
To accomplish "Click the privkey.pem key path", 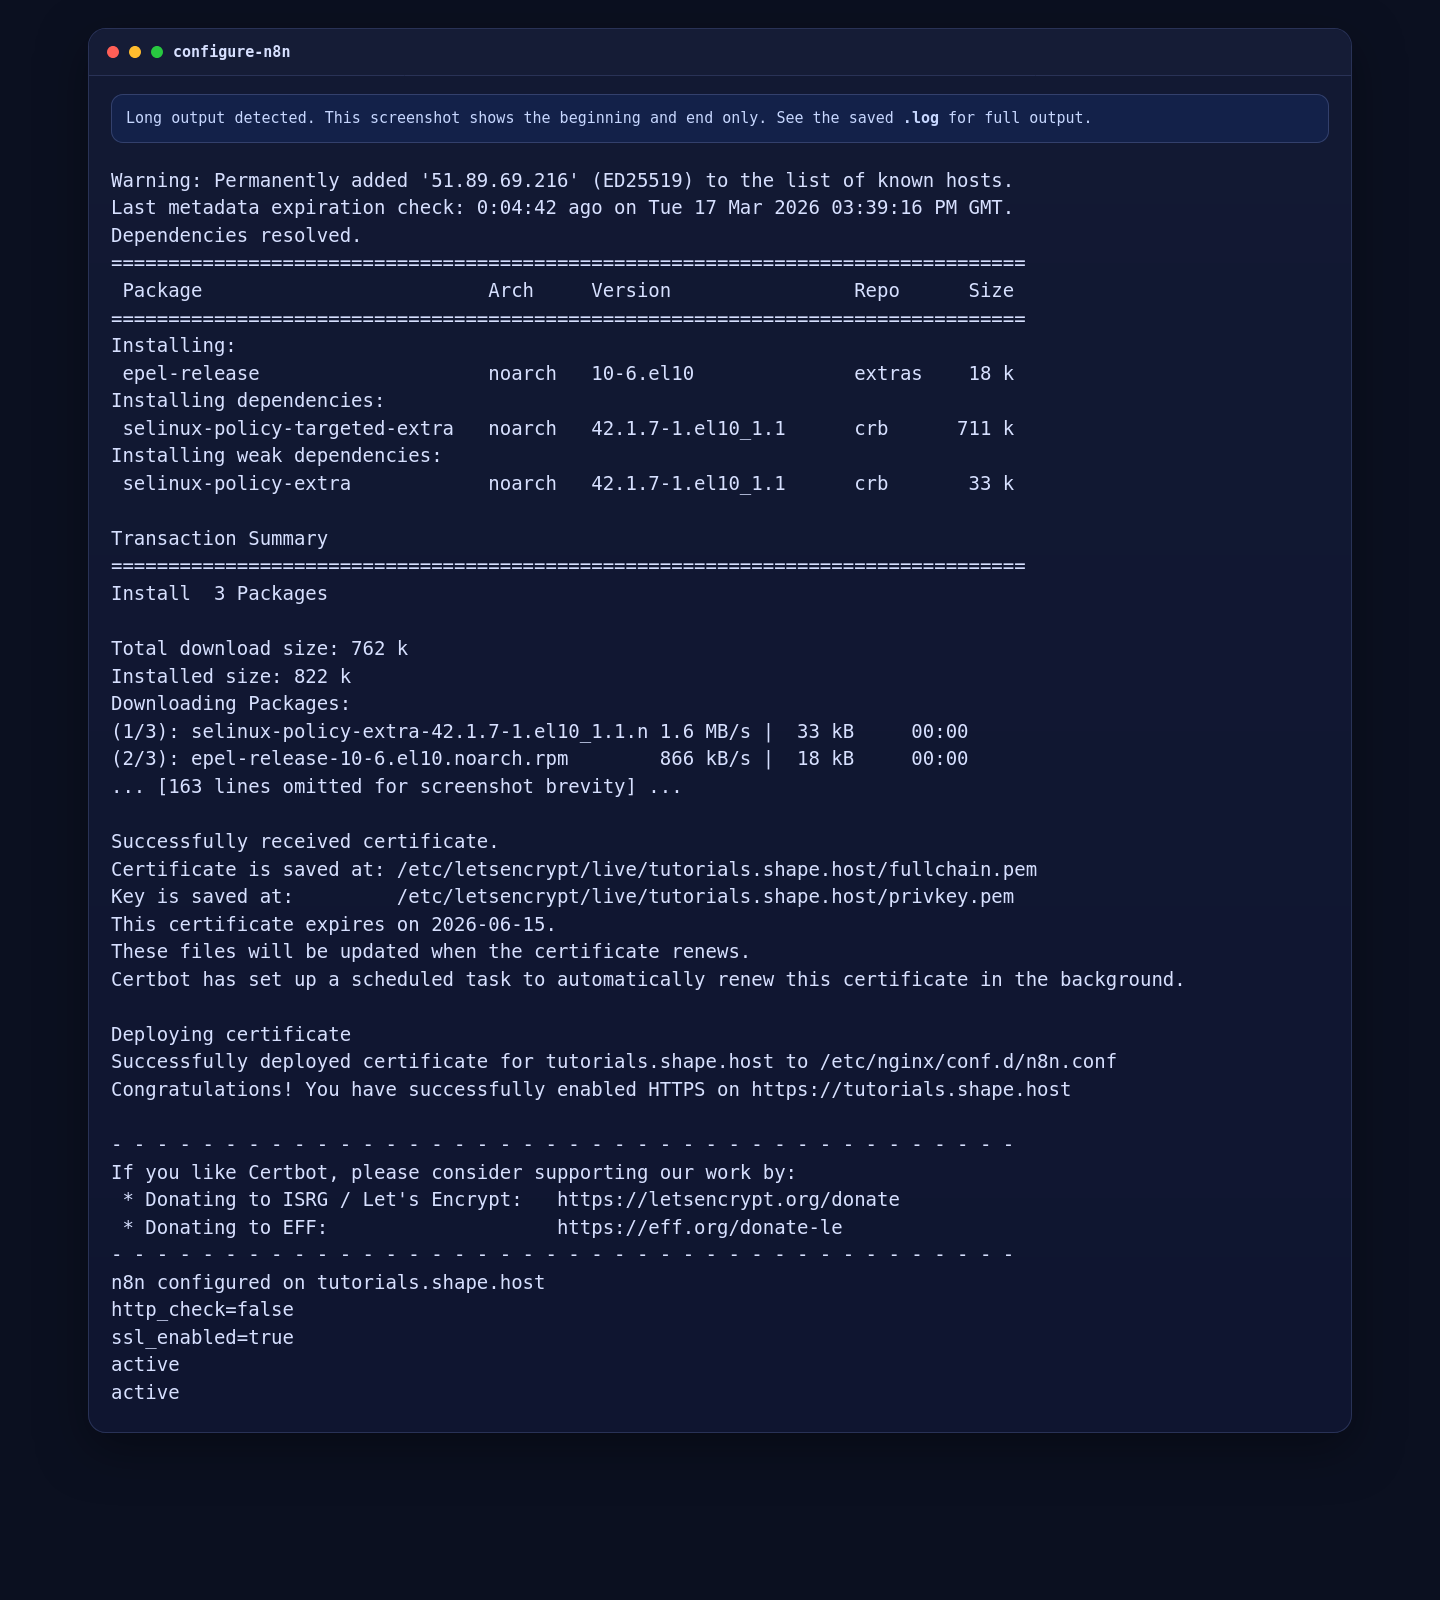I will tap(705, 897).
